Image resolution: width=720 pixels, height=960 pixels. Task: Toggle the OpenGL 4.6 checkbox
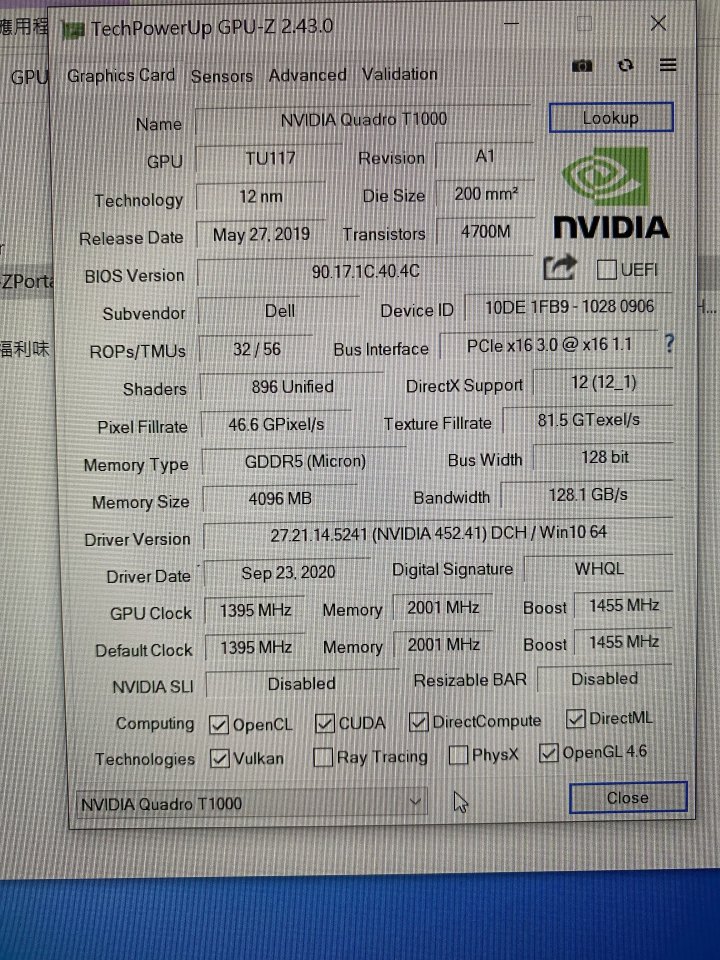pyautogui.click(x=549, y=752)
